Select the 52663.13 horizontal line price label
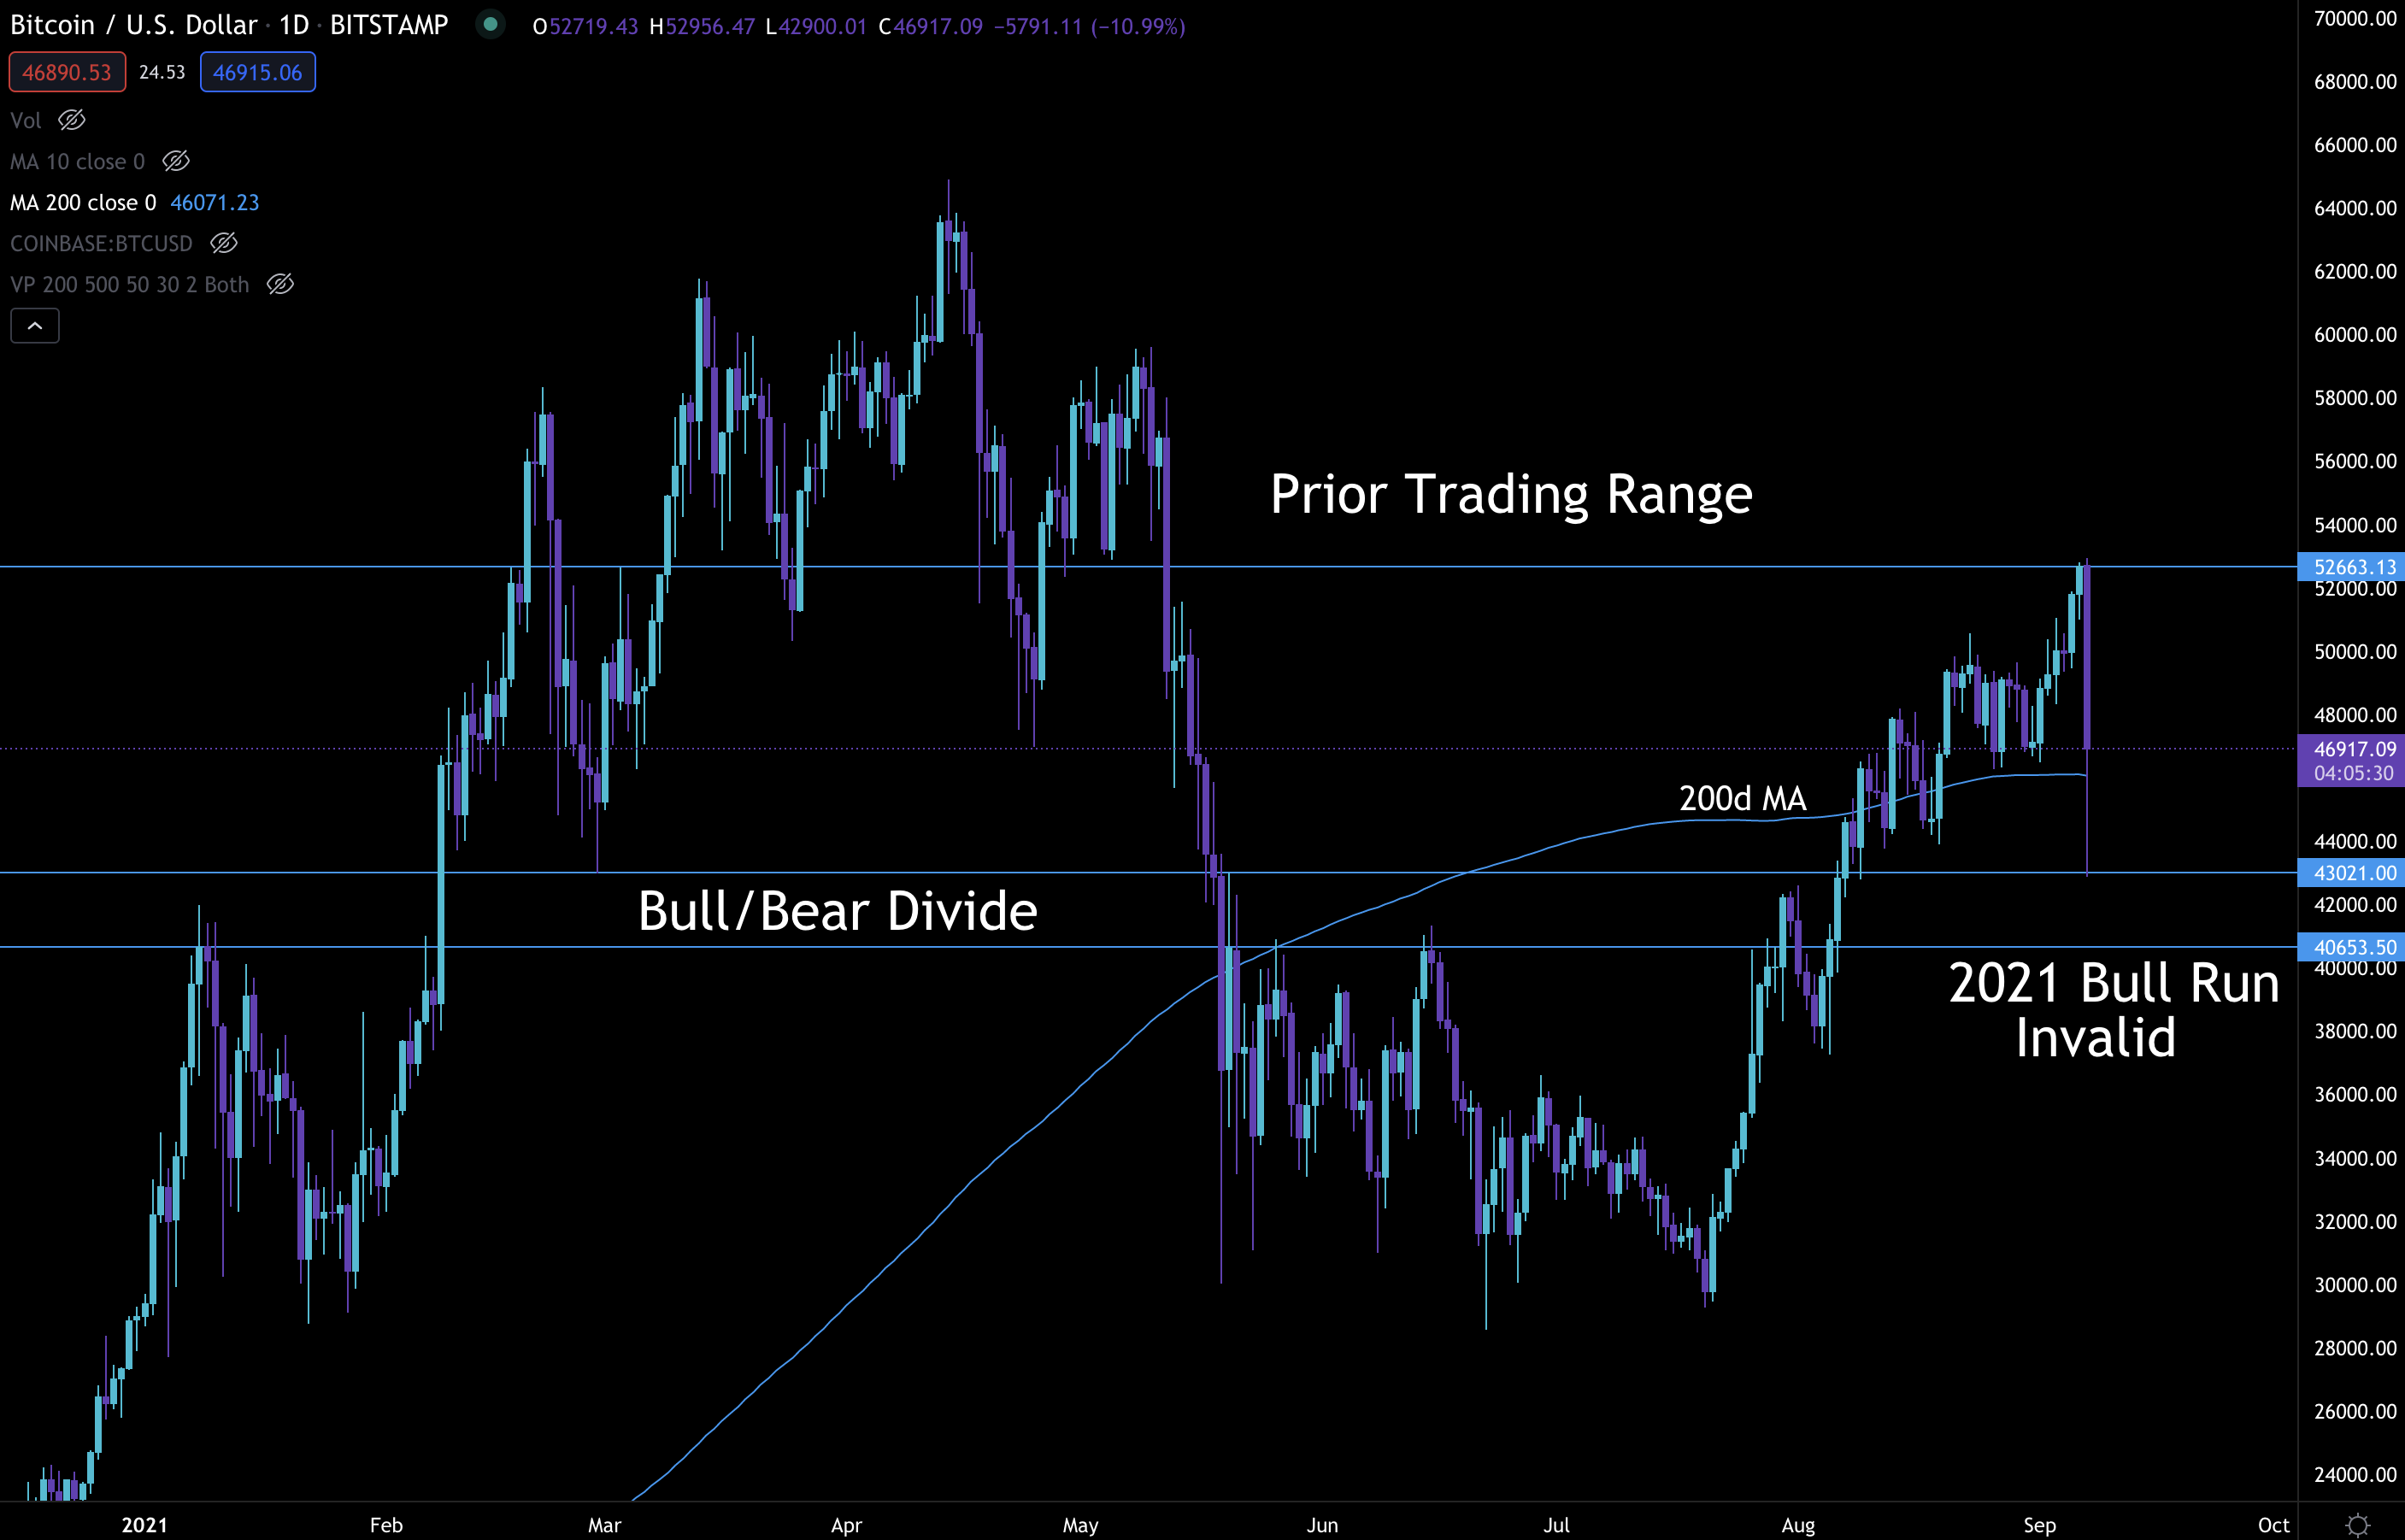2405x1540 pixels. (2352, 567)
